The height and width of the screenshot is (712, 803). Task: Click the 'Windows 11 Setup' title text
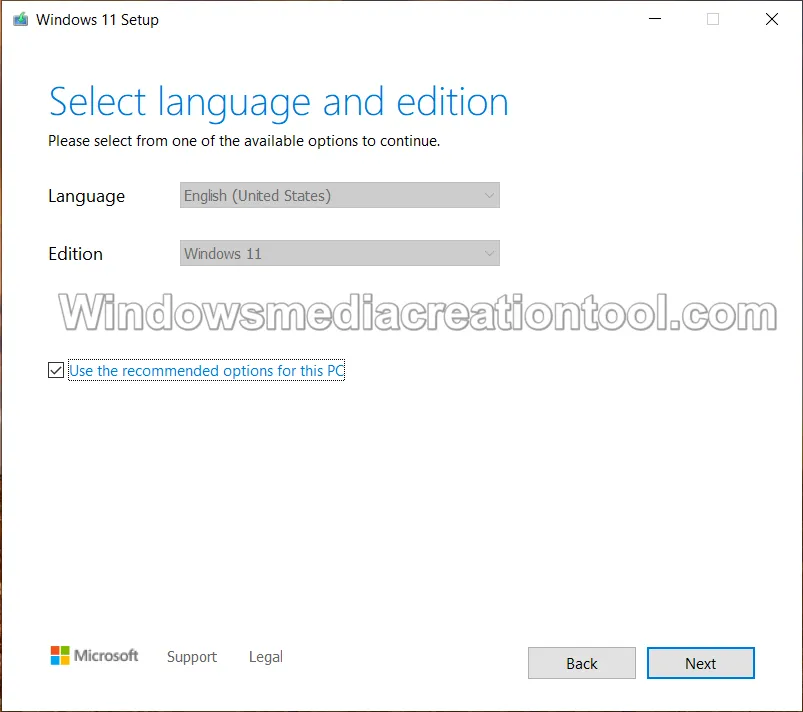click(x=97, y=19)
